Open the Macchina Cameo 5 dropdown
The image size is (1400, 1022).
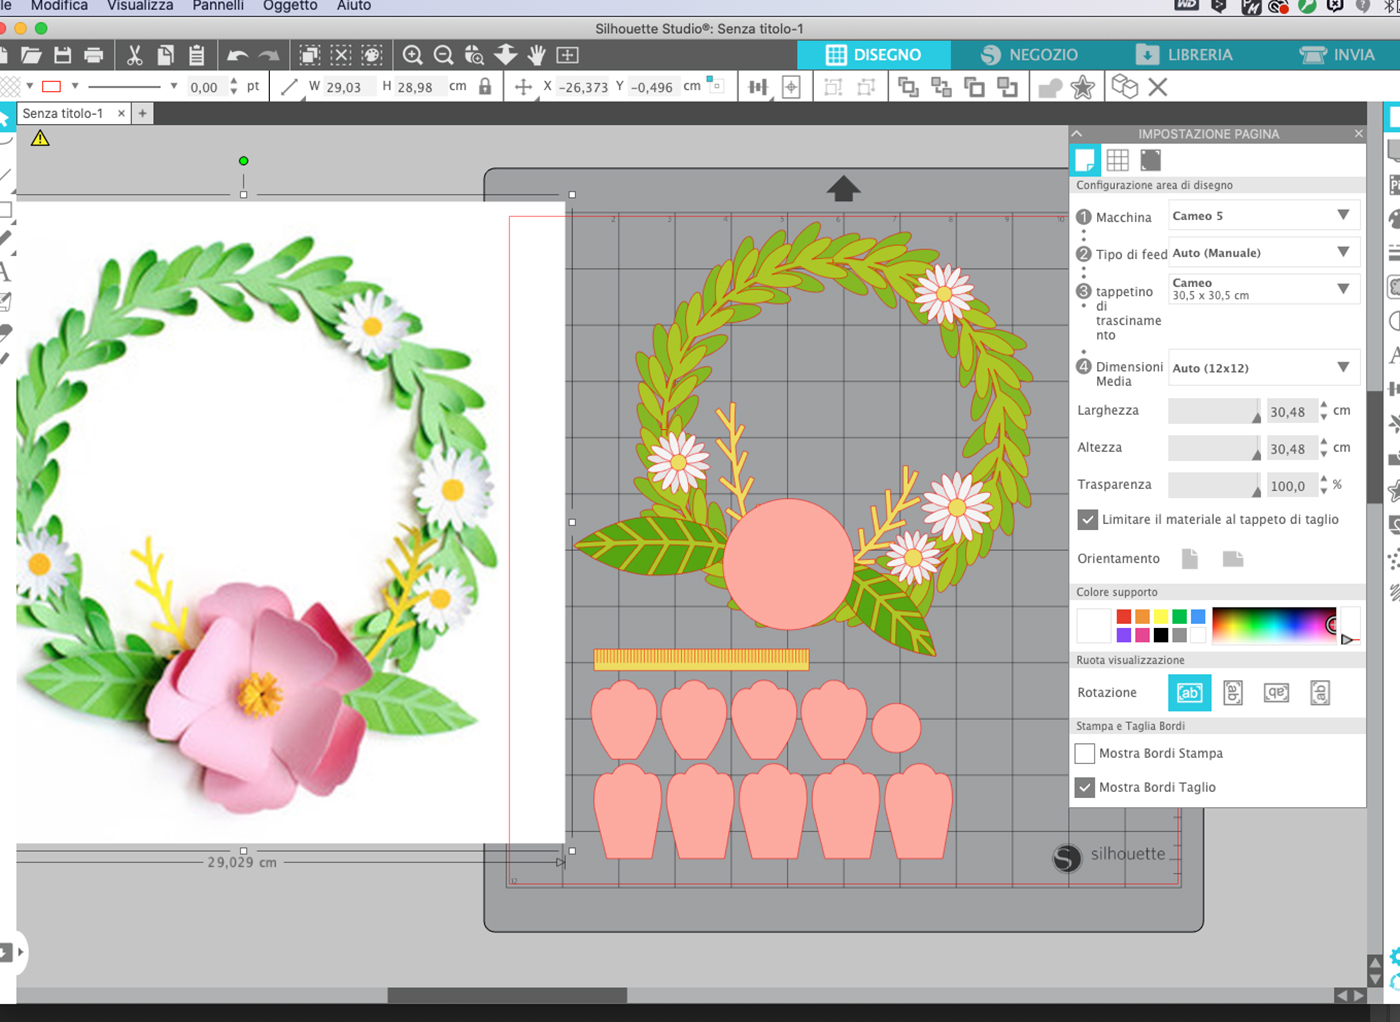click(x=1263, y=216)
